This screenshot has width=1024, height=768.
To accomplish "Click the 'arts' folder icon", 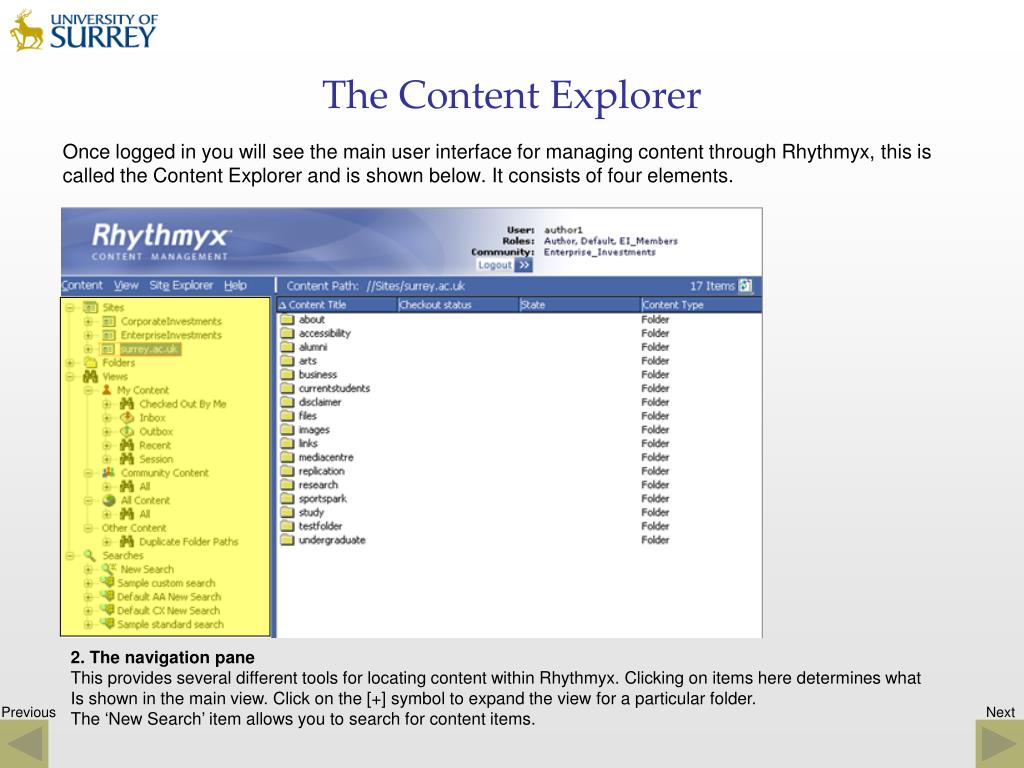I will click(x=287, y=361).
